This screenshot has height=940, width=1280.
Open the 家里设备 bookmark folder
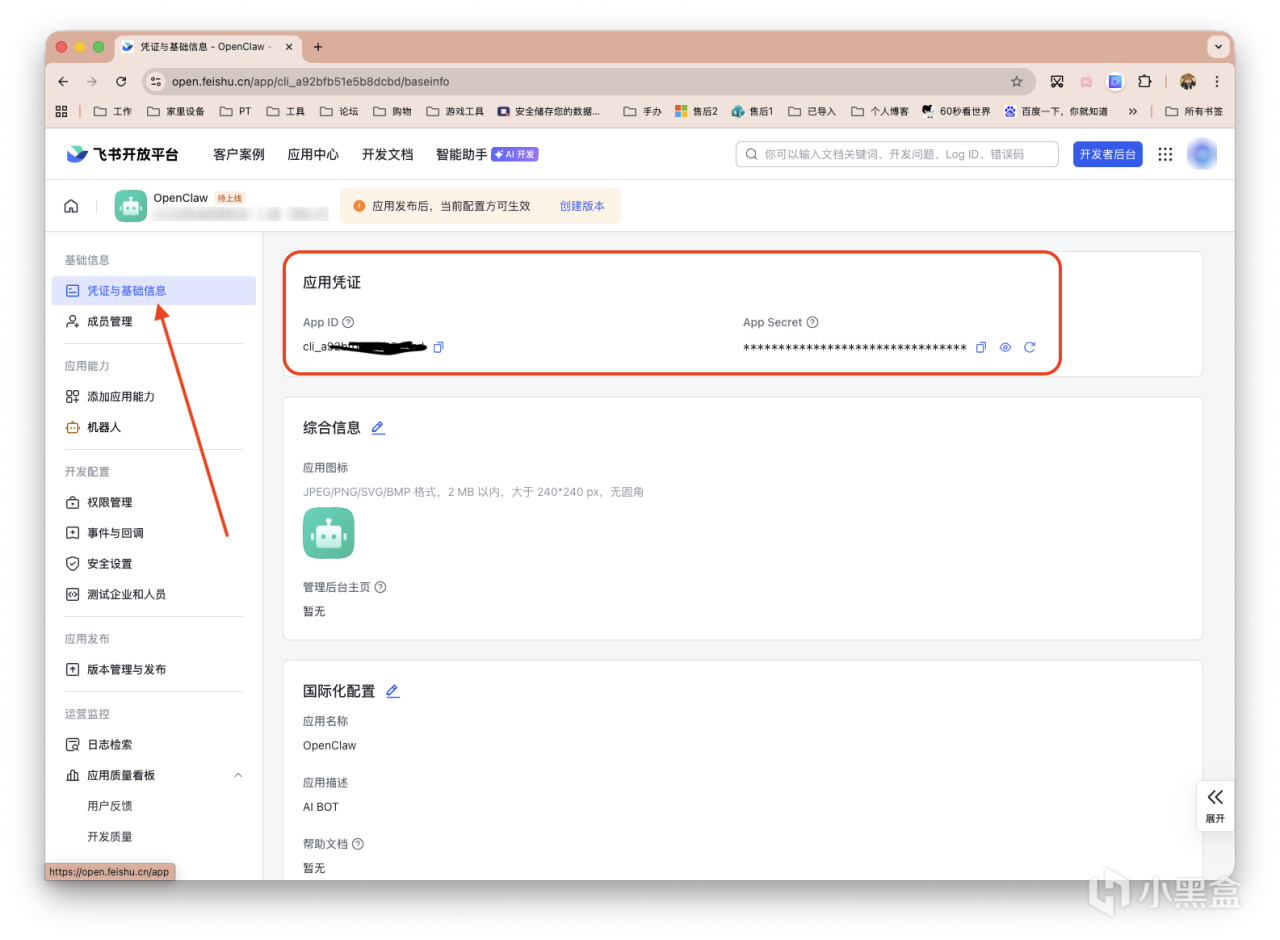click(x=176, y=111)
